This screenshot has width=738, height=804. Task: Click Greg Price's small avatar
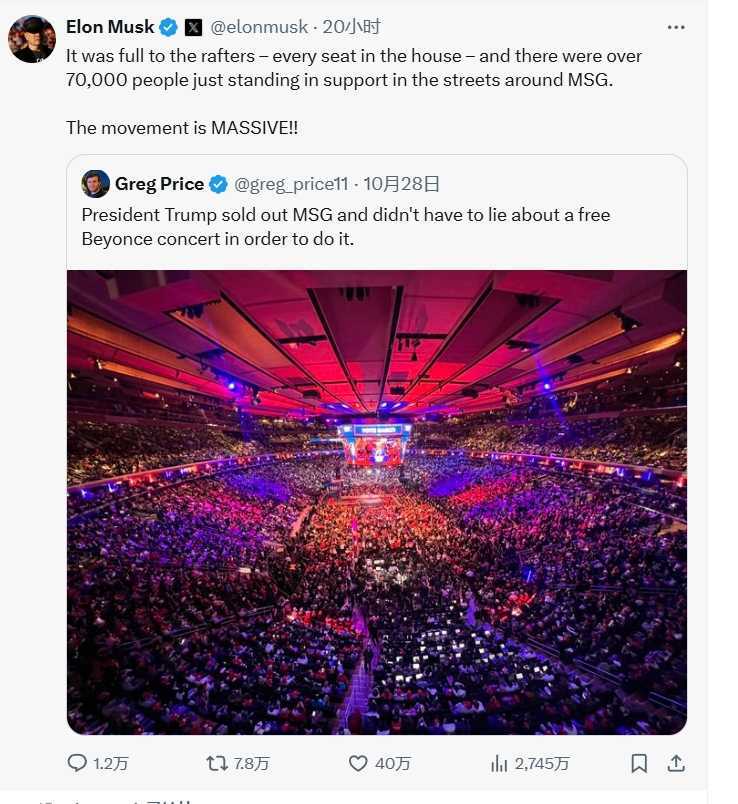[96, 184]
